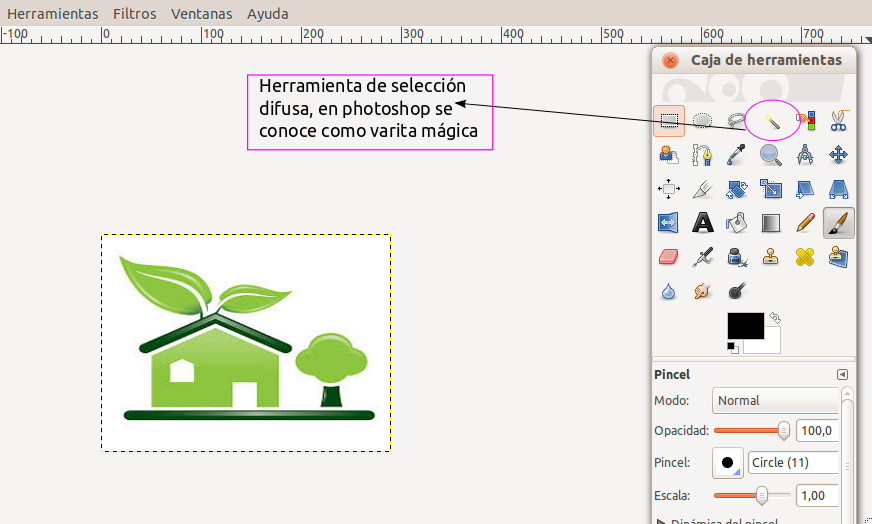Select the Rectangle Select tool

pos(668,120)
